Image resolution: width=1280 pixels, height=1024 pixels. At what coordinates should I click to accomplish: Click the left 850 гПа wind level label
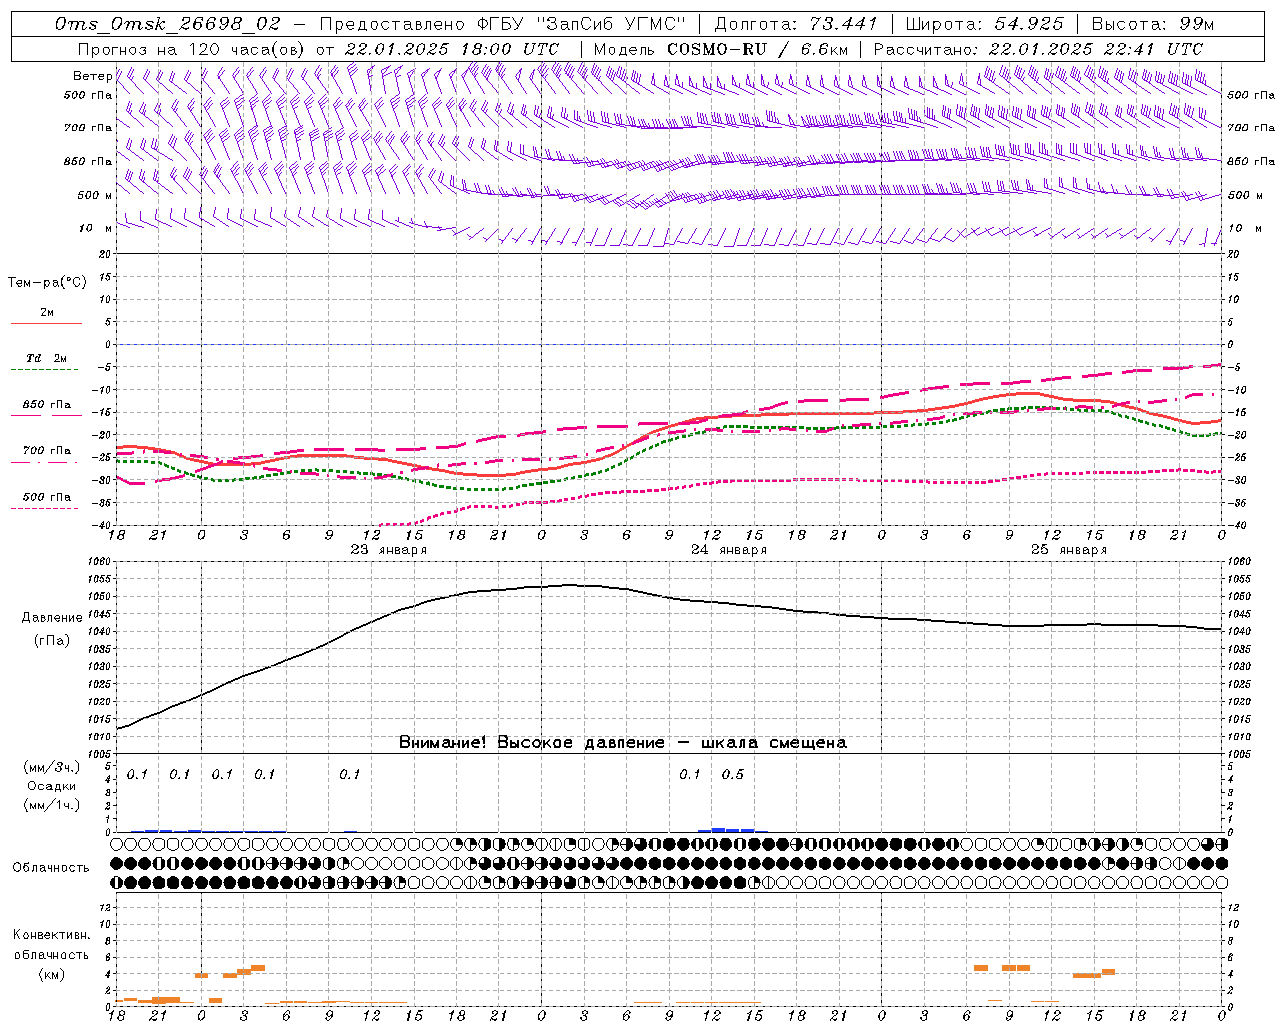pyautogui.click(x=88, y=161)
